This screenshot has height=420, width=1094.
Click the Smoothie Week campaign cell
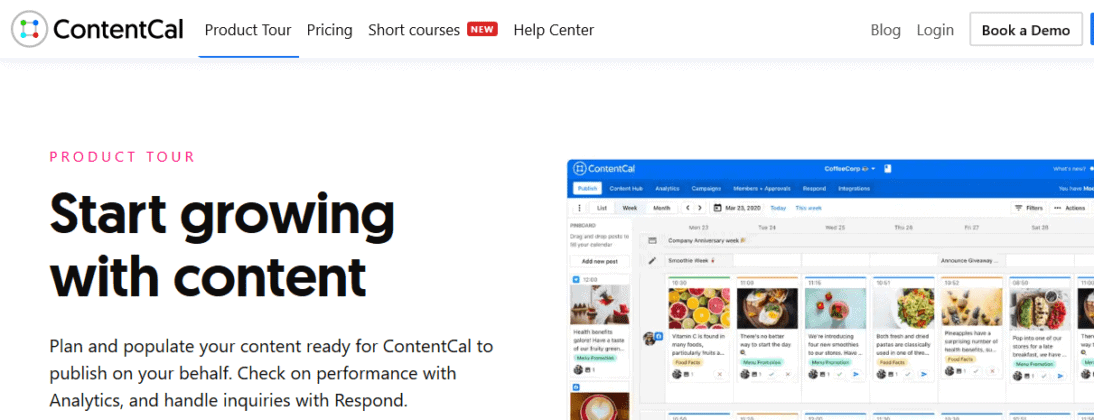698,260
